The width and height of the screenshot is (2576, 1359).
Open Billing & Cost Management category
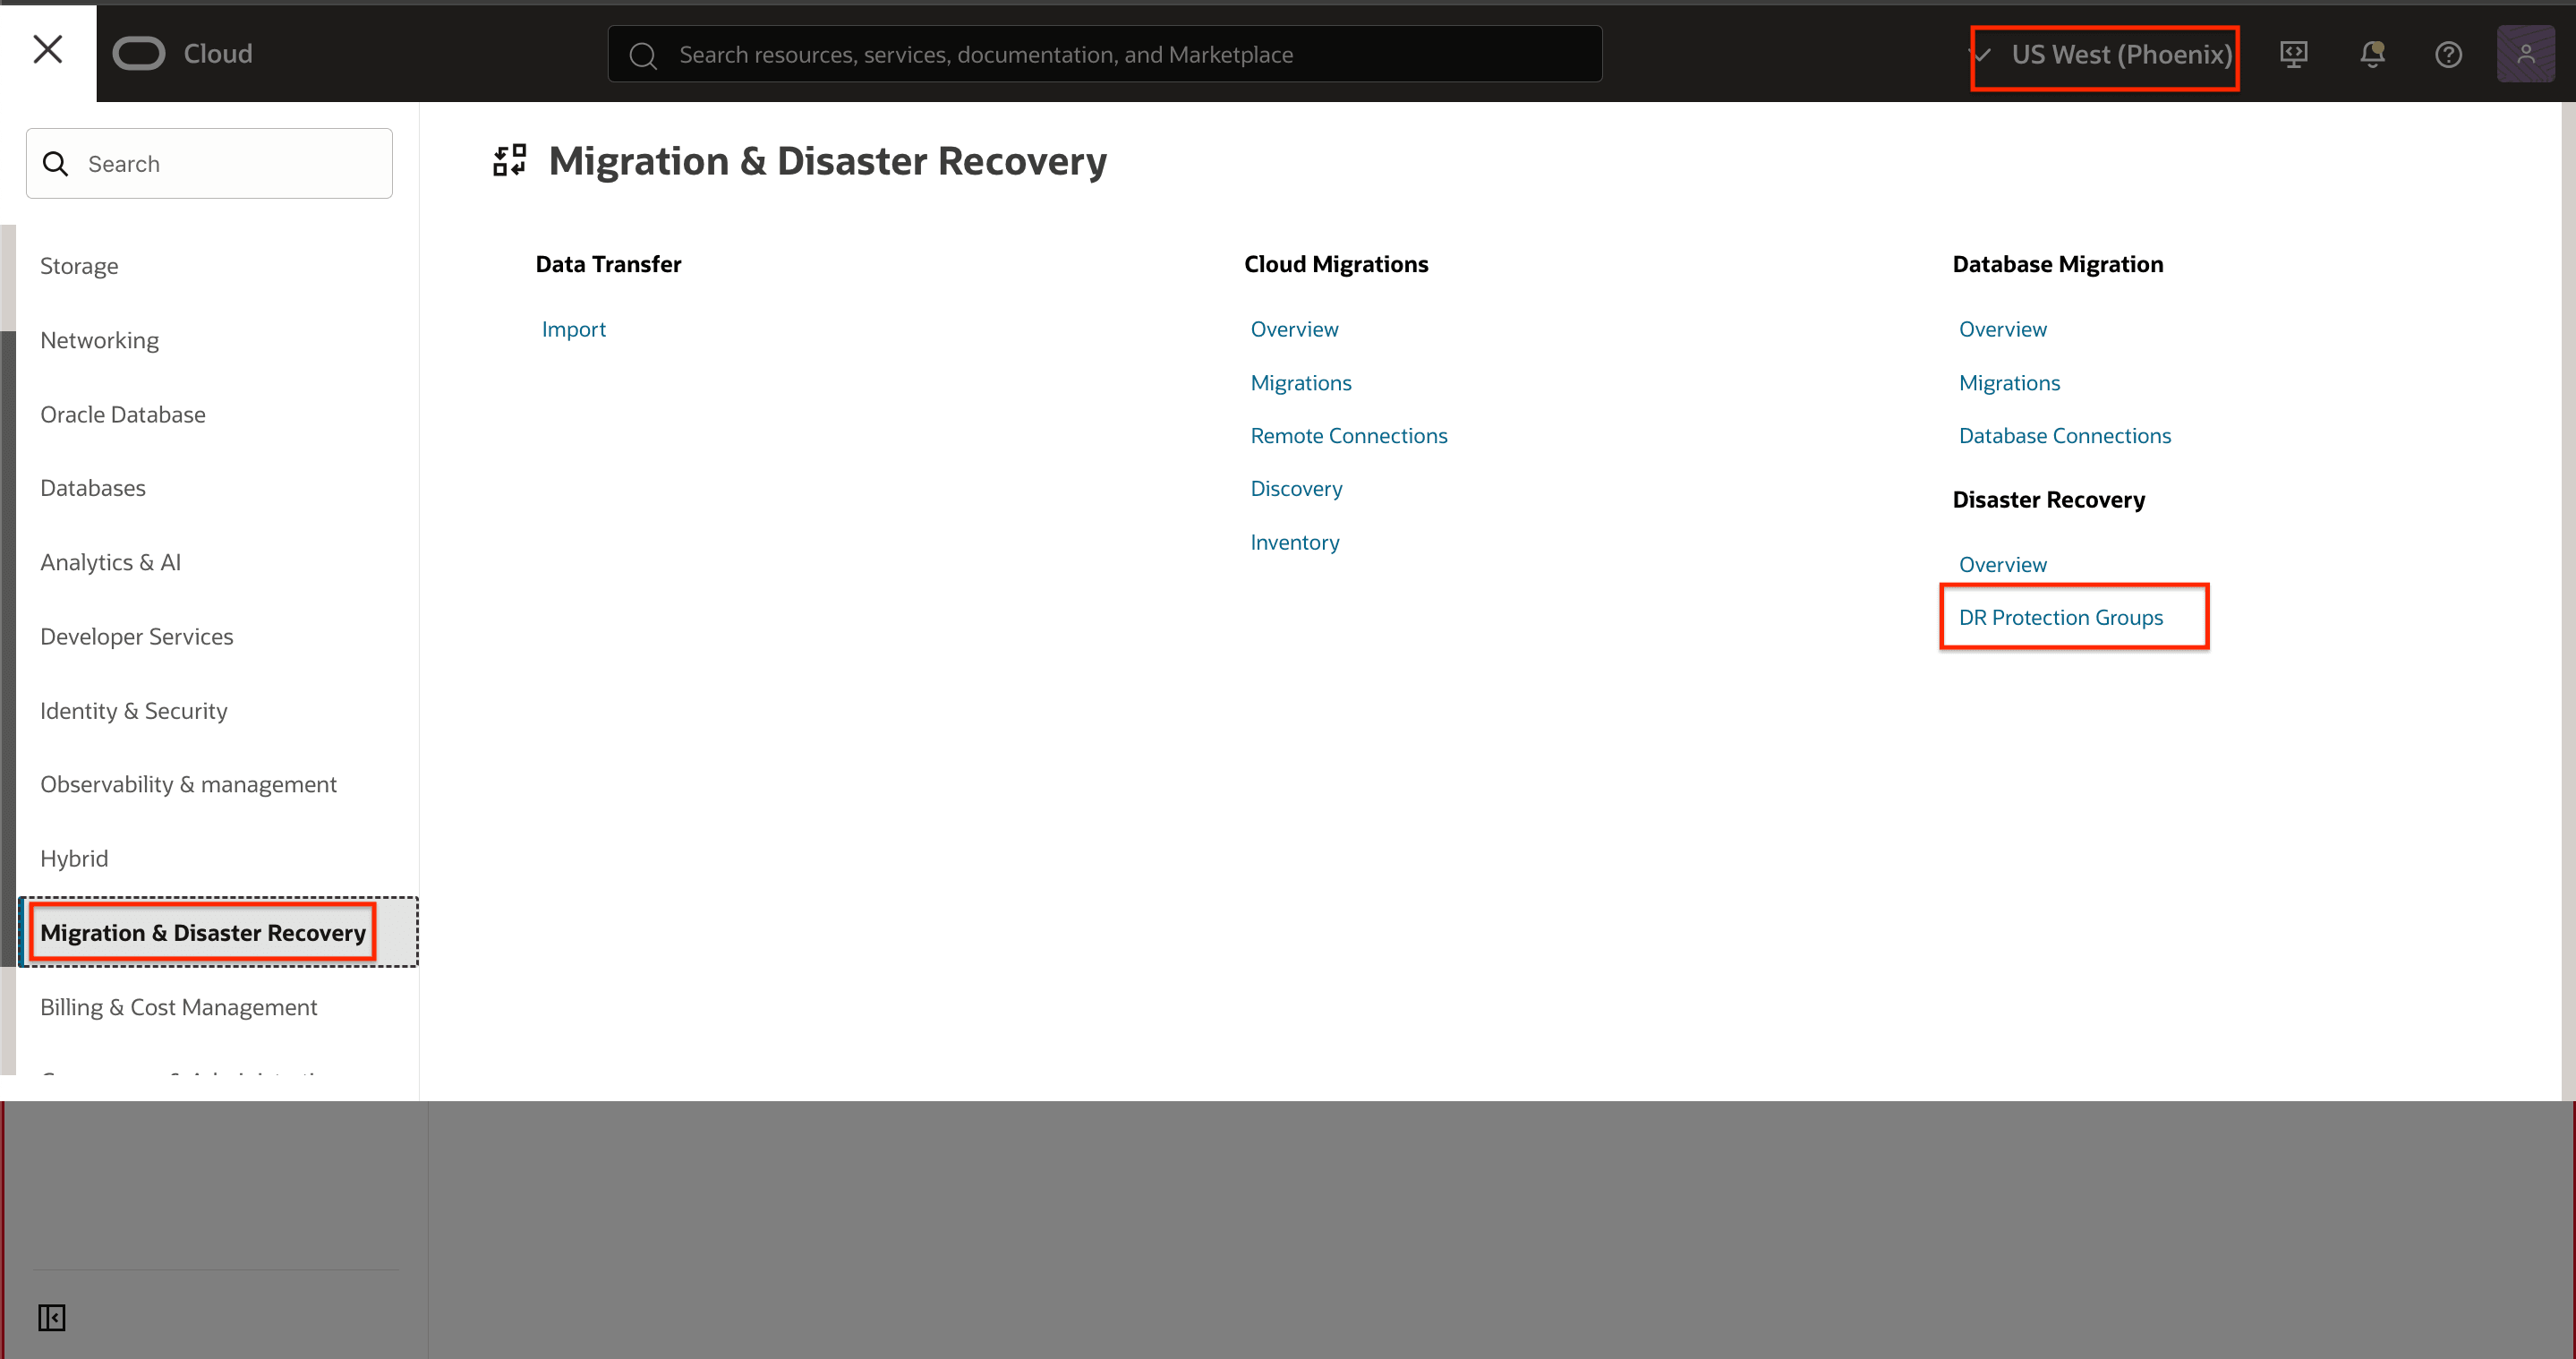179,1007
